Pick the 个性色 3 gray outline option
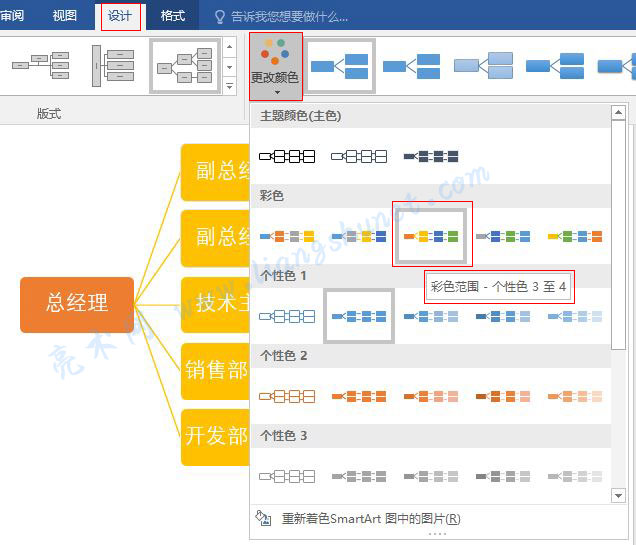Screen dimensions: 636x545 (x=287, y=476)
